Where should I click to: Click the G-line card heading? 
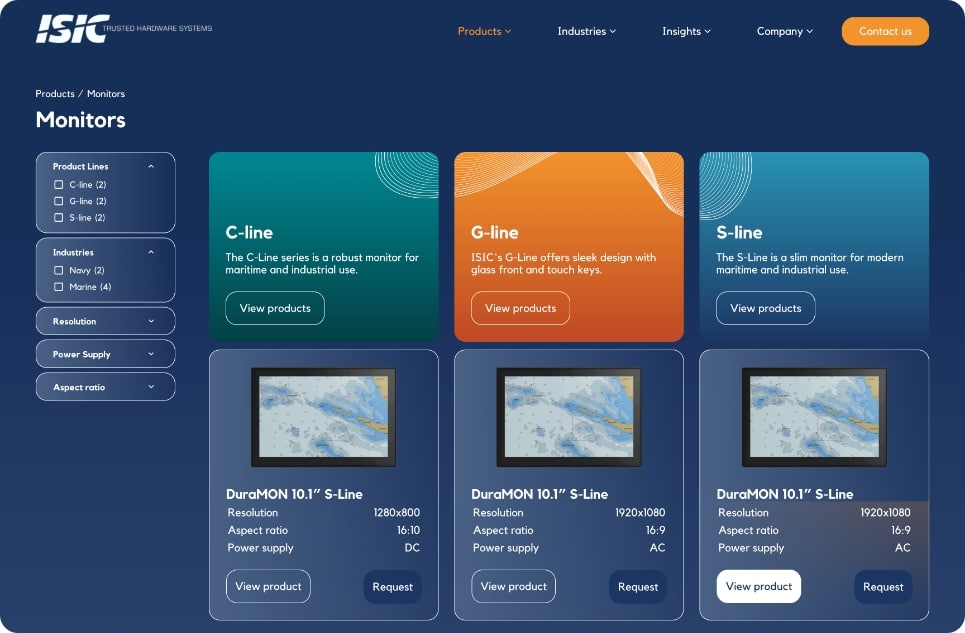tap(495, 233)
